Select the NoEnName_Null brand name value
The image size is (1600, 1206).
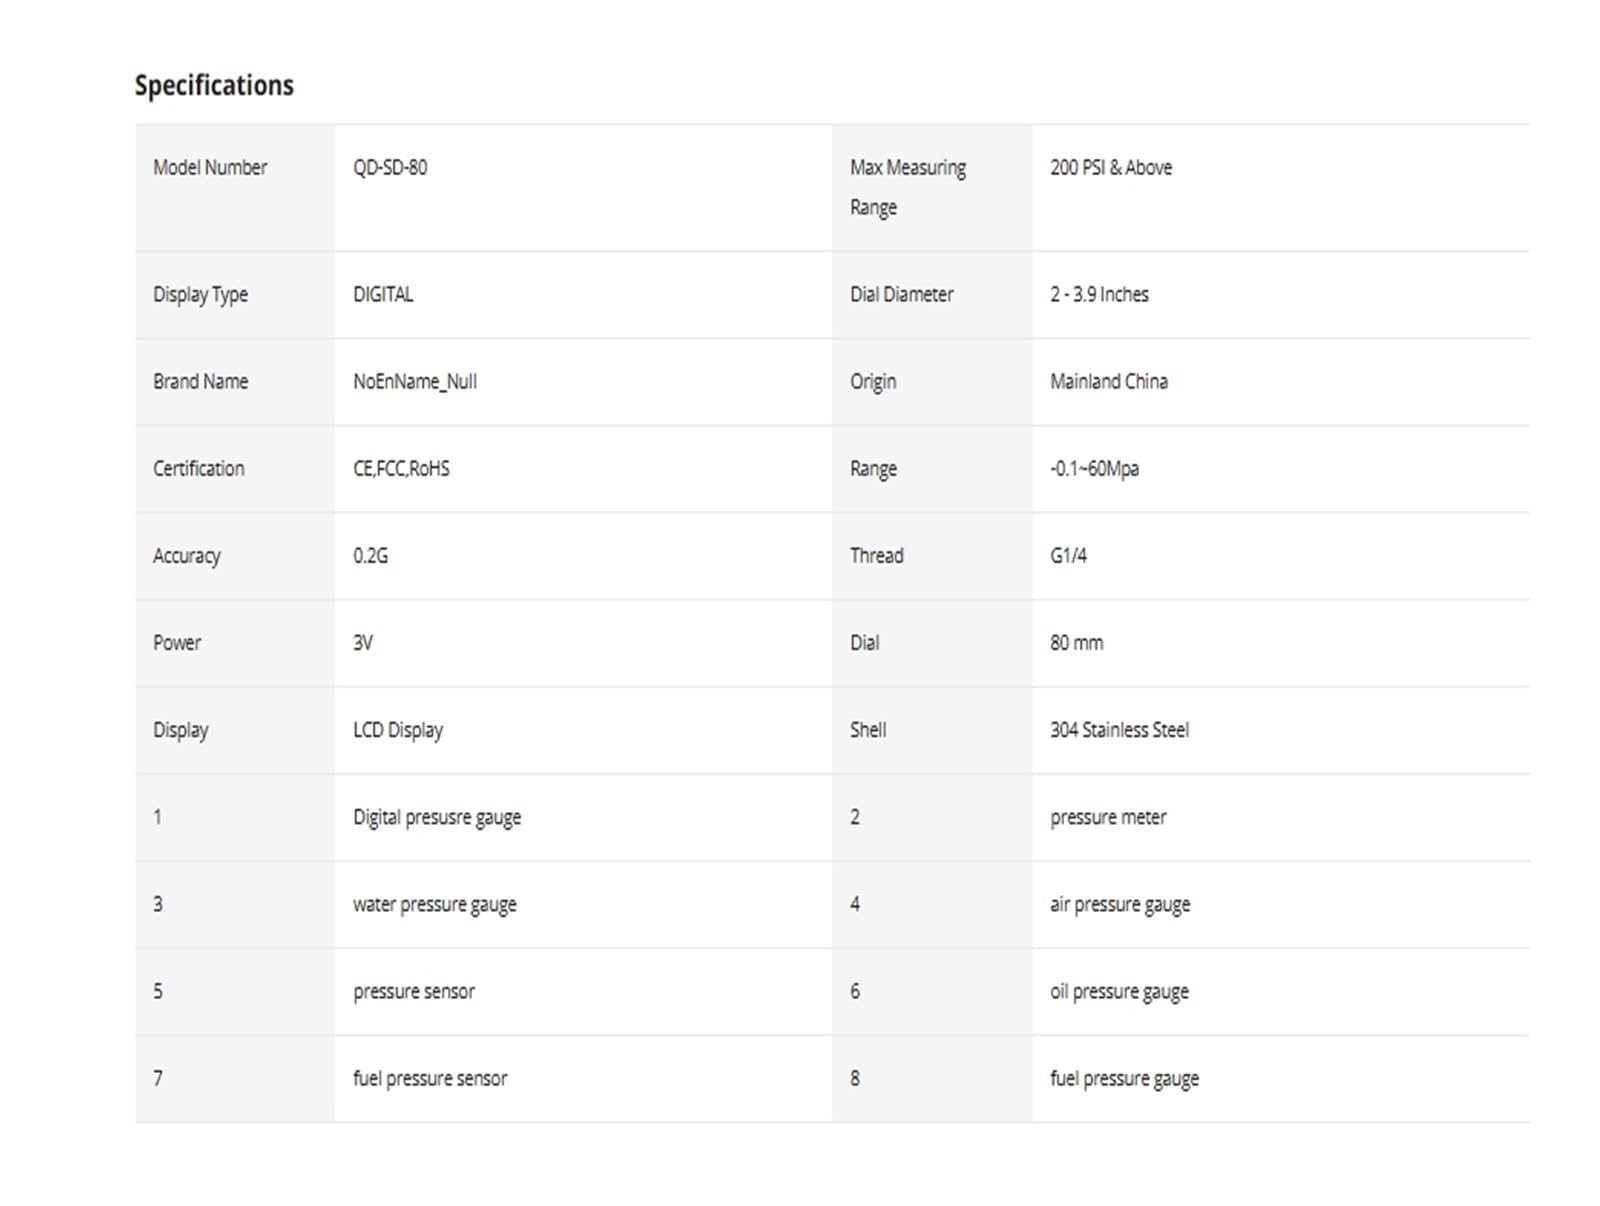pos(415,382)
